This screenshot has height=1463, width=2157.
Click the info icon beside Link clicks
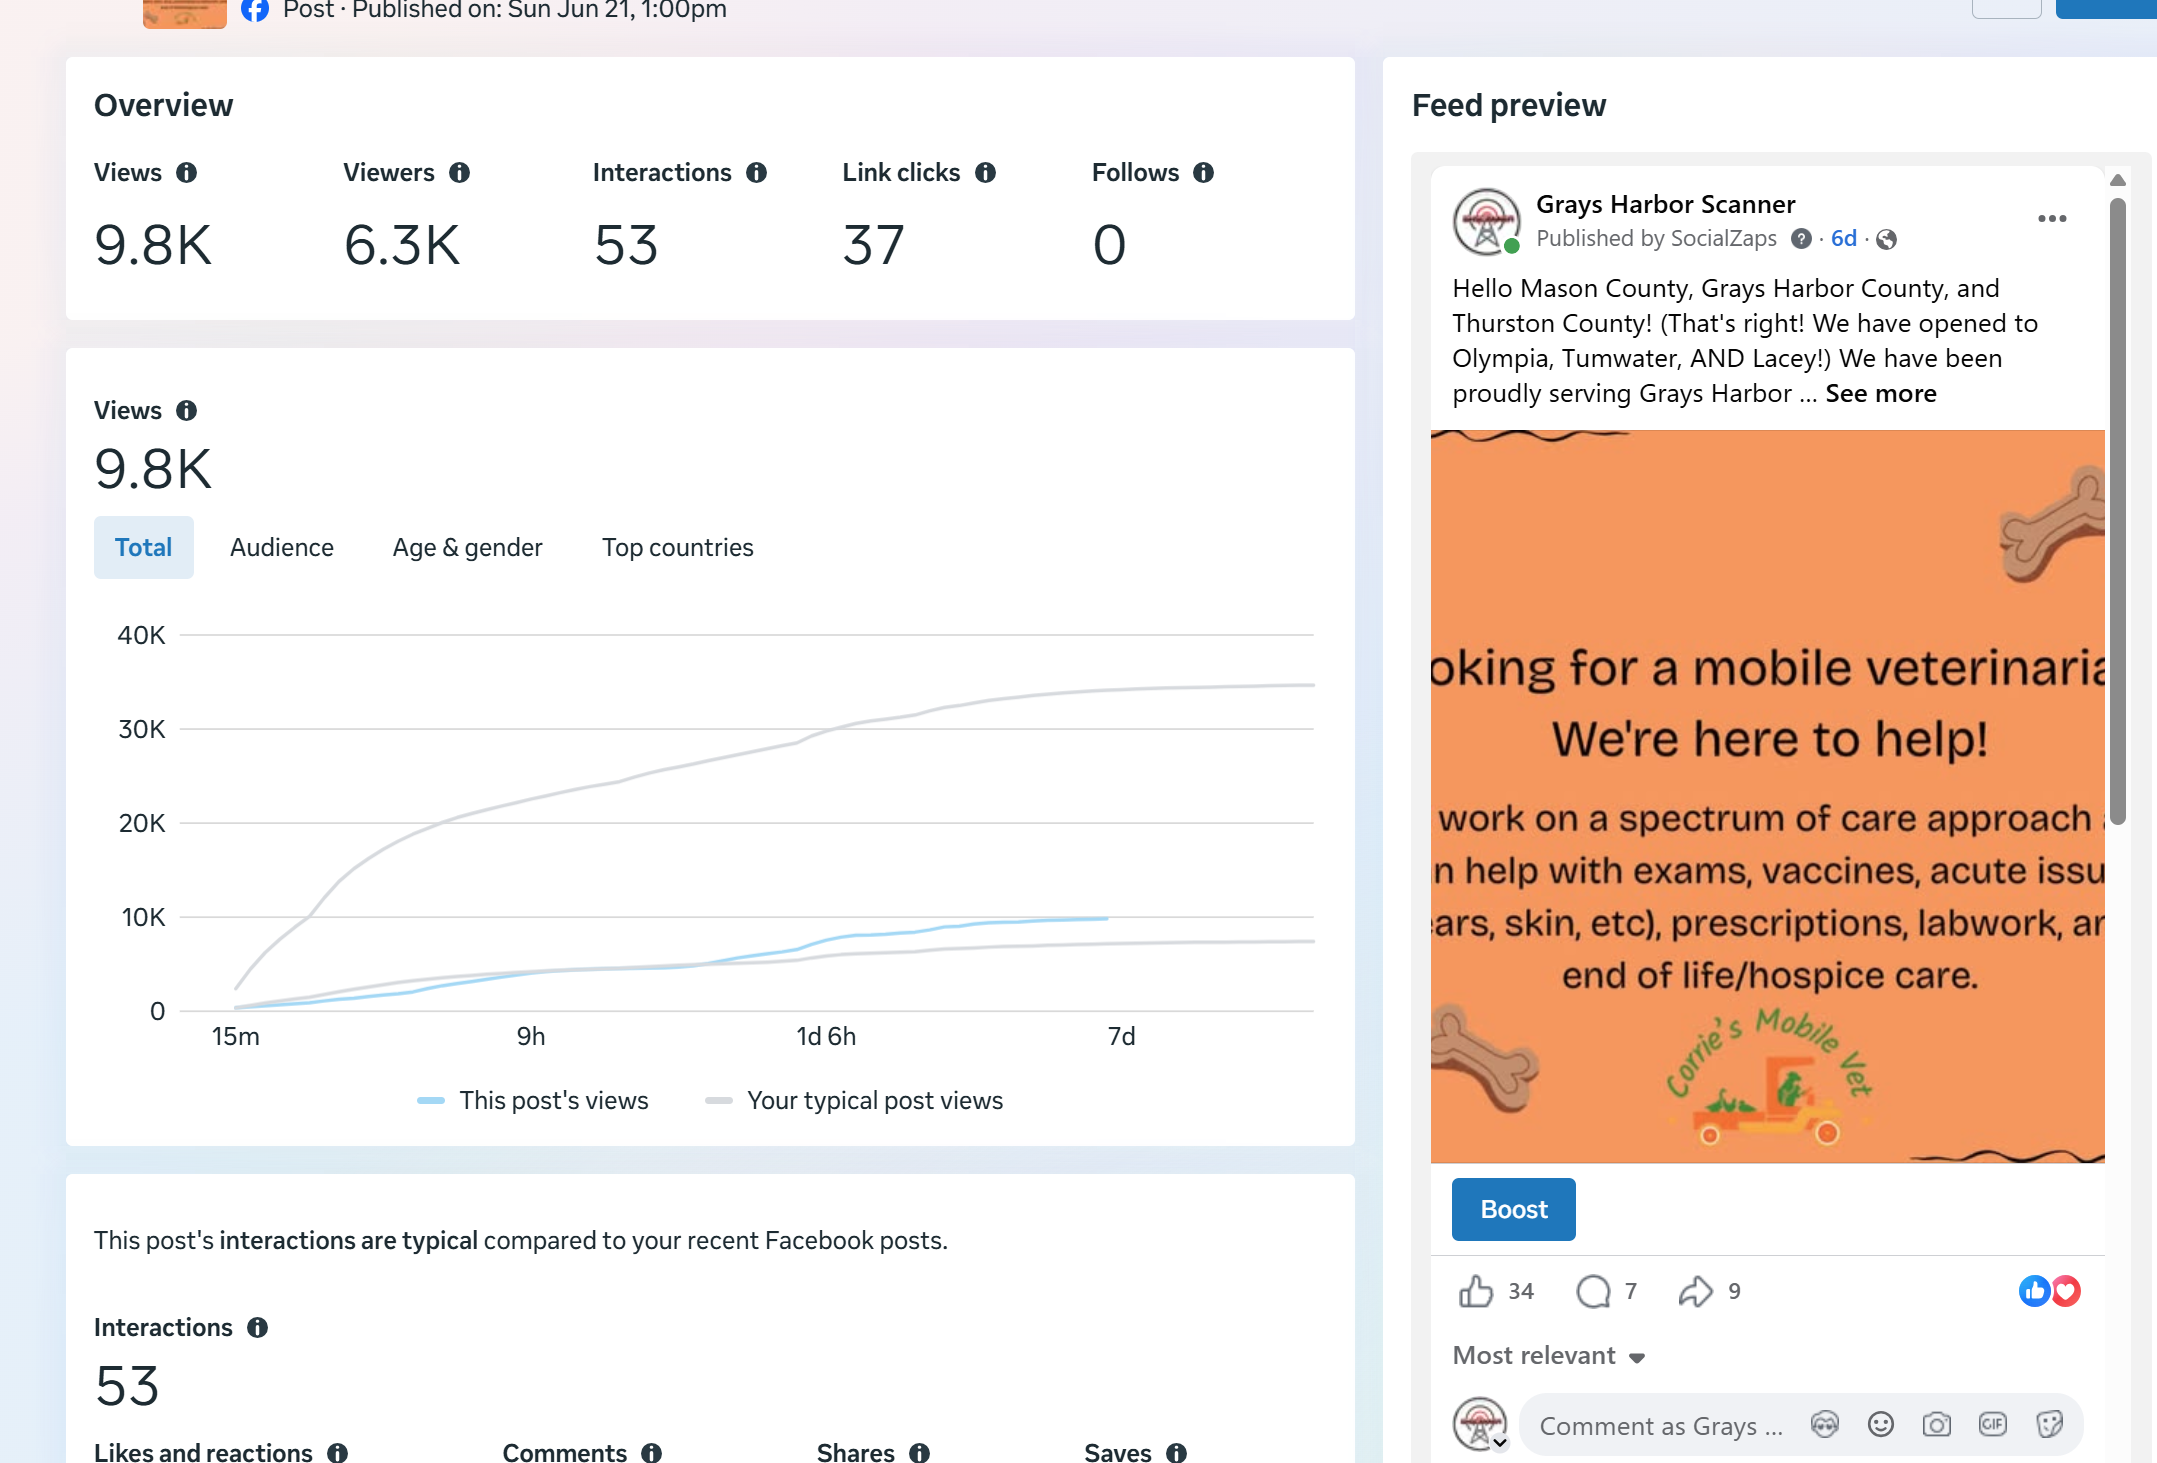point(985,173)
